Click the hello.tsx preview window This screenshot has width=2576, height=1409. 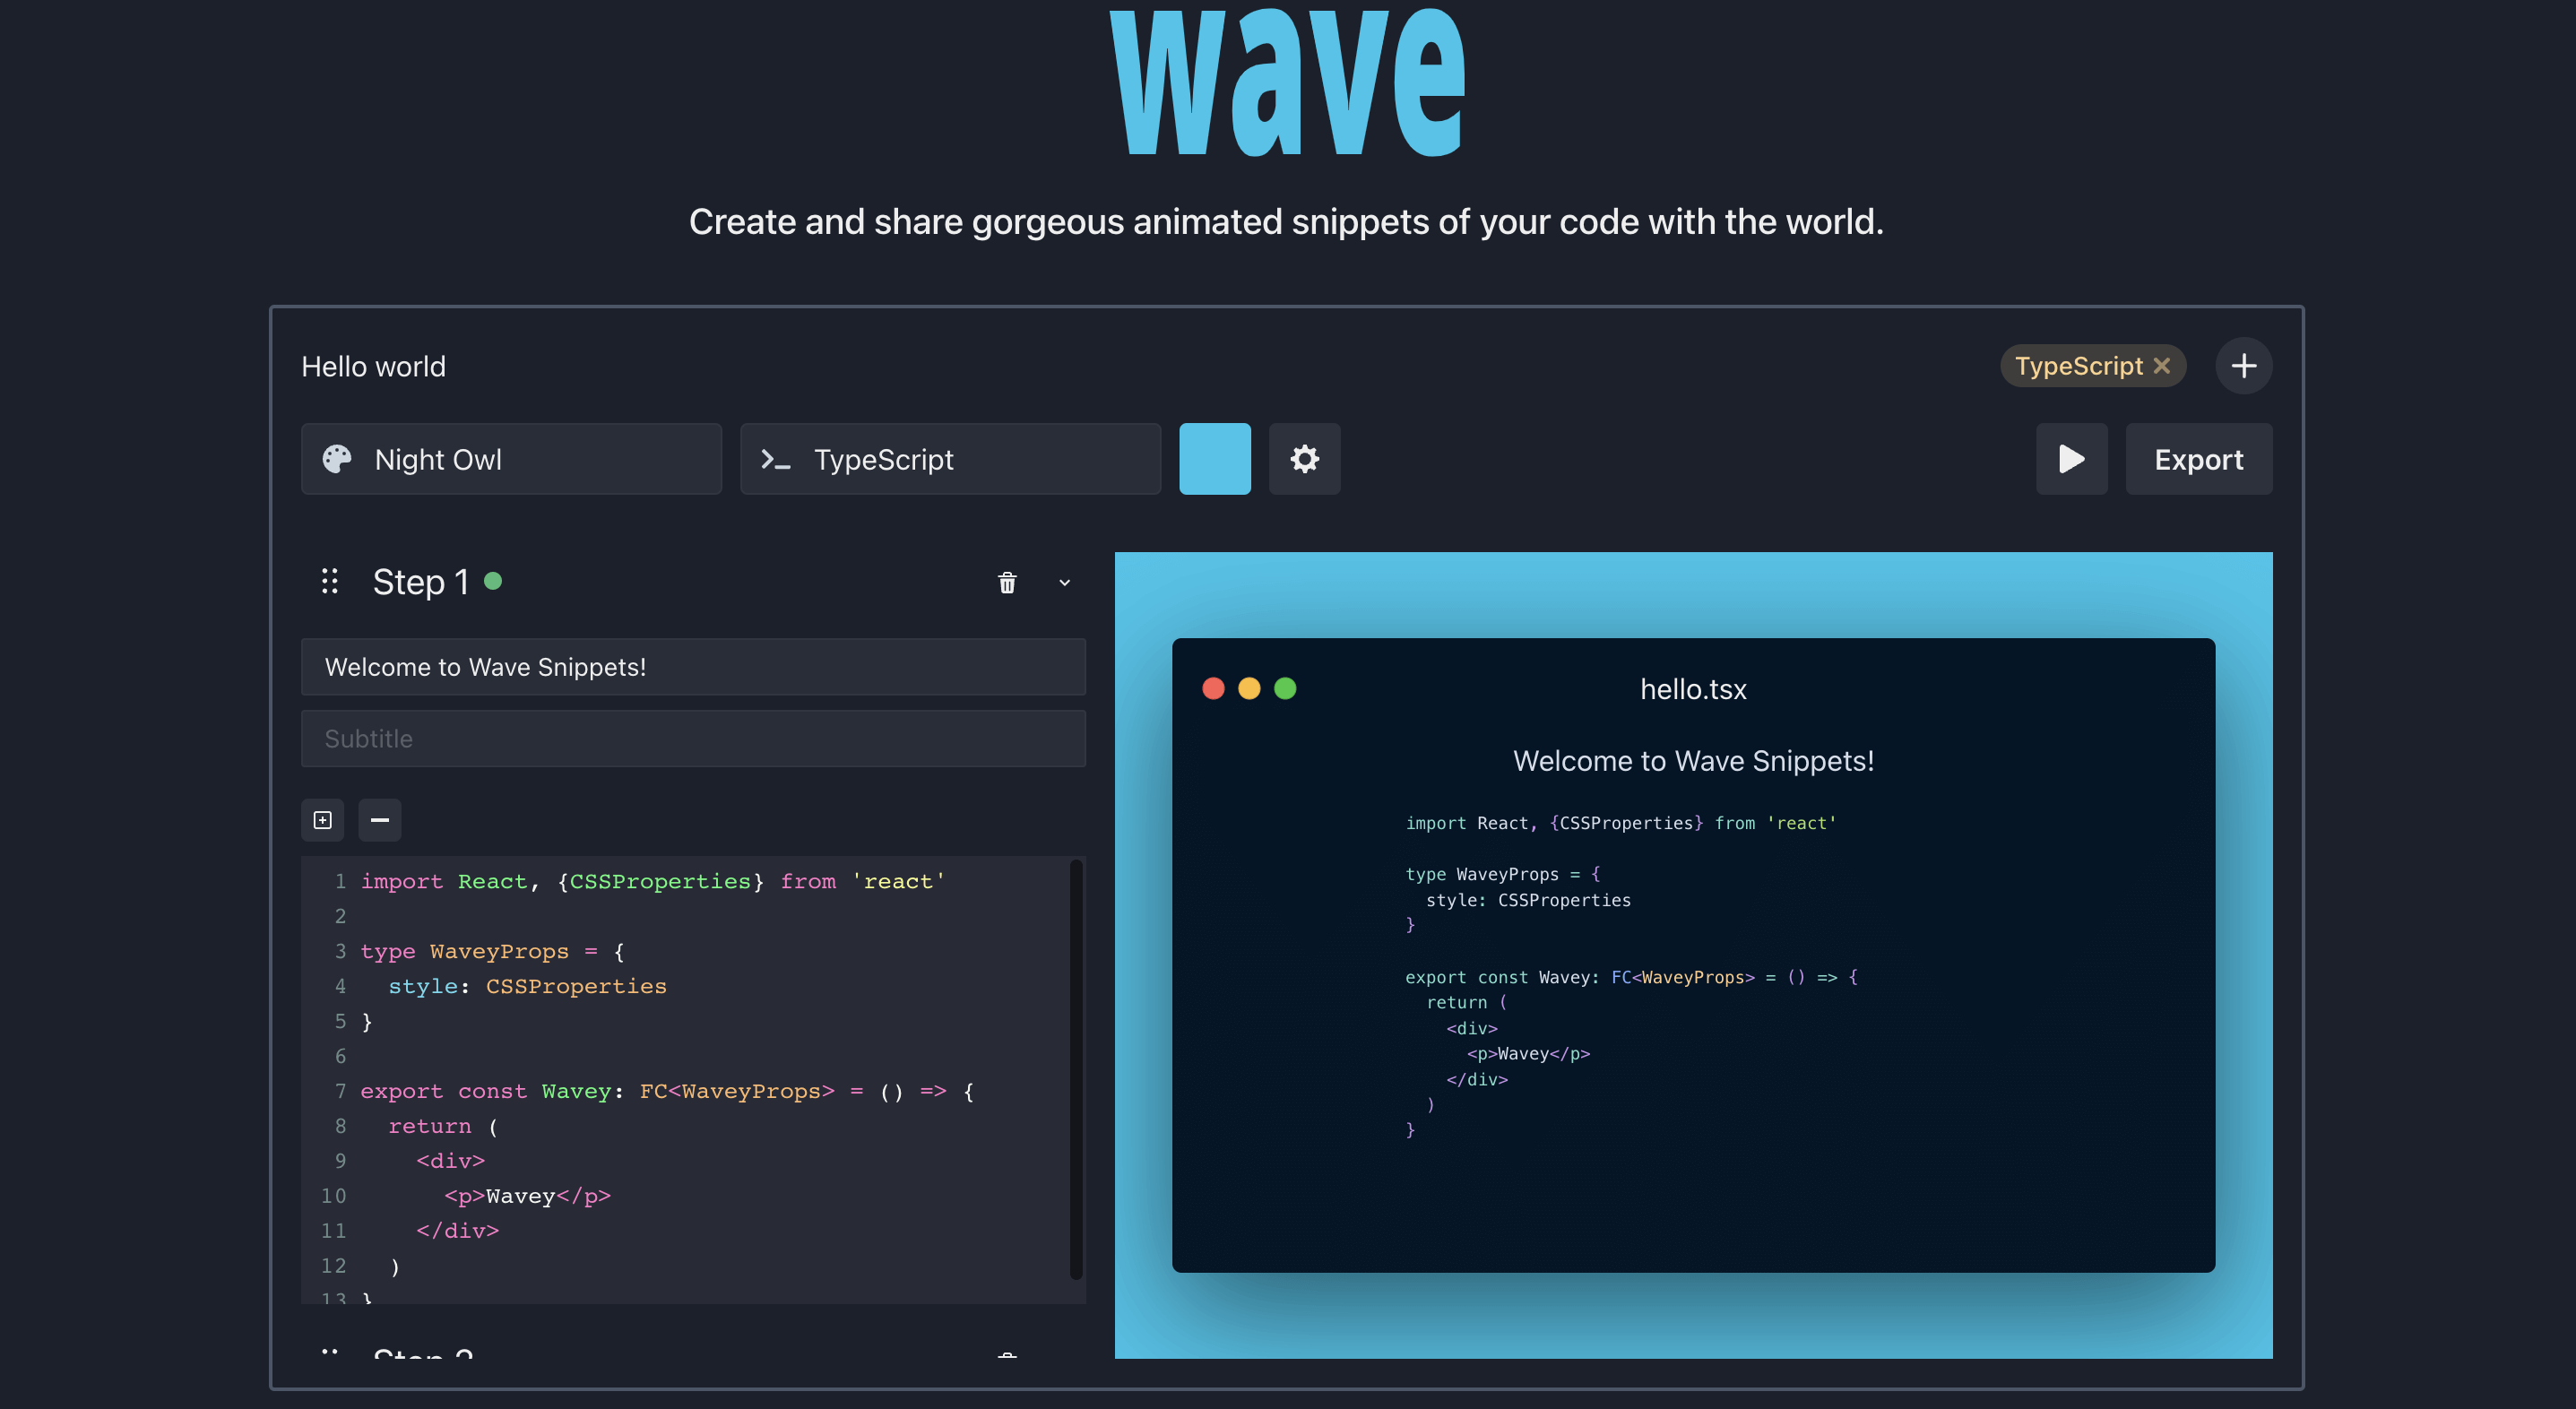point(1692,955)
